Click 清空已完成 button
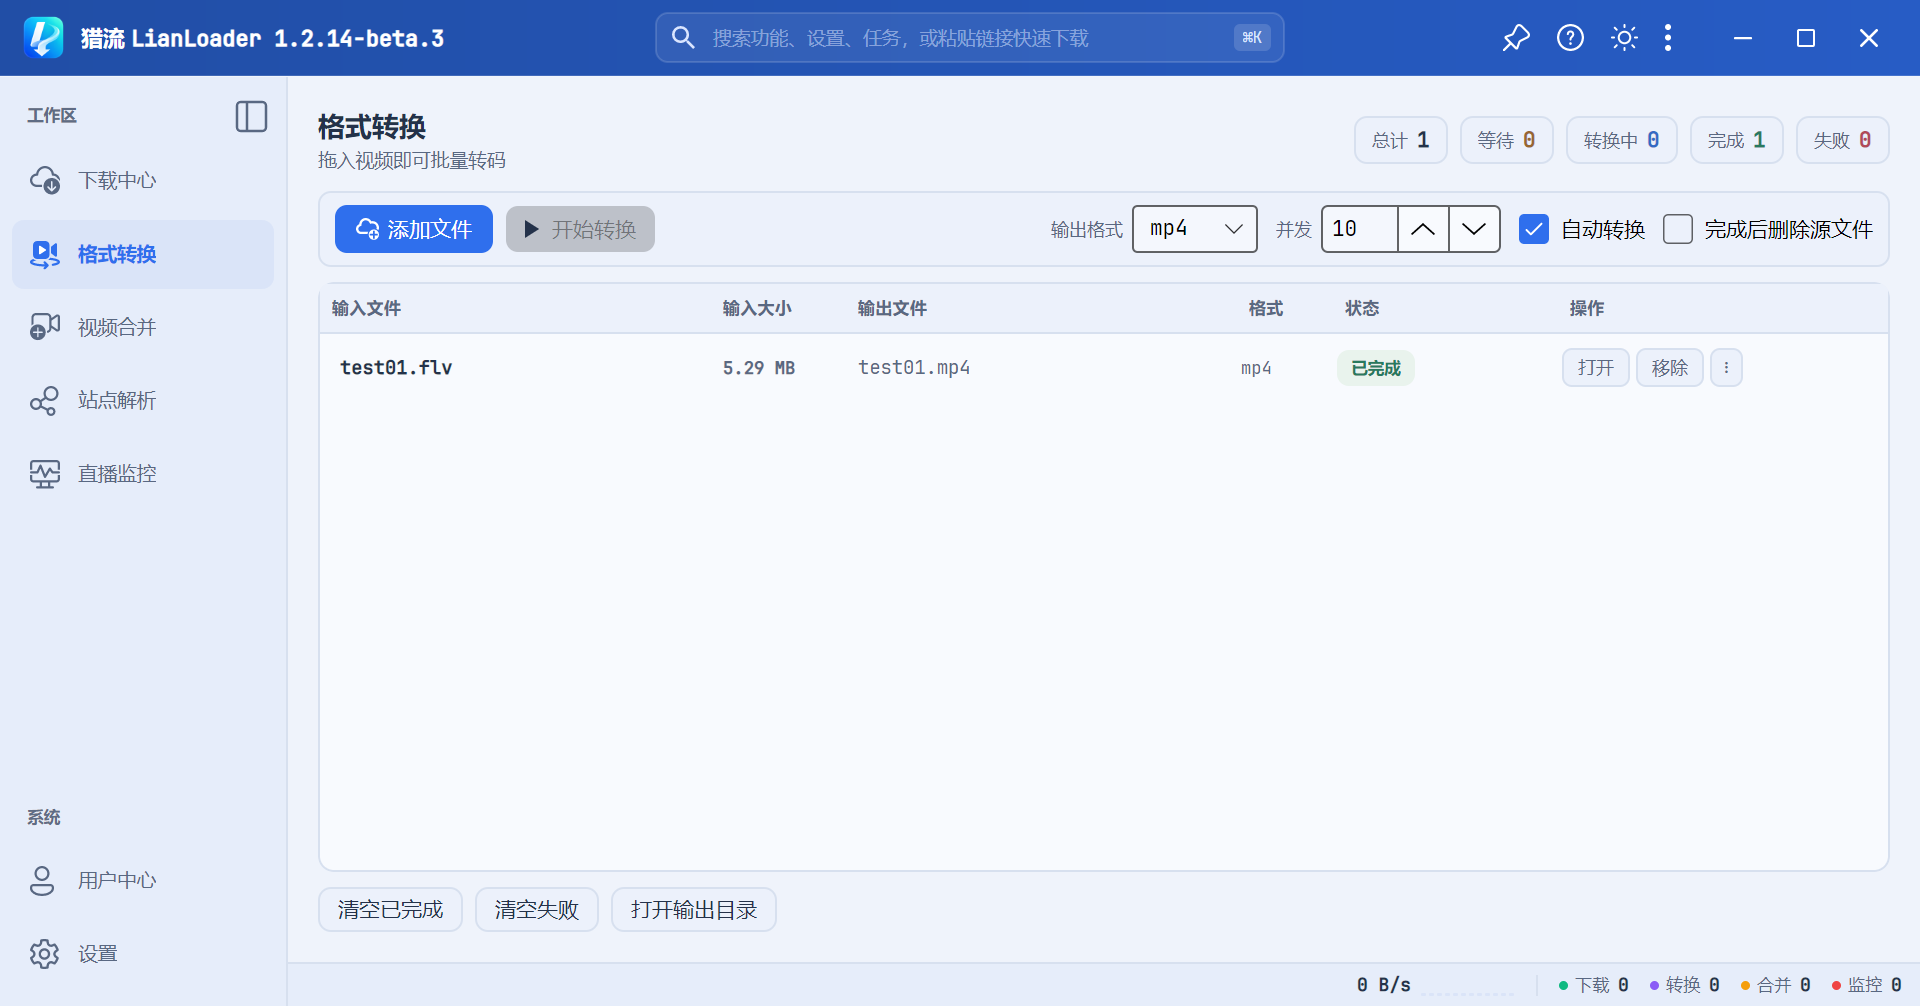Image resolution: width=1920 pixels, height=1006 pixels. click(390, 909)
